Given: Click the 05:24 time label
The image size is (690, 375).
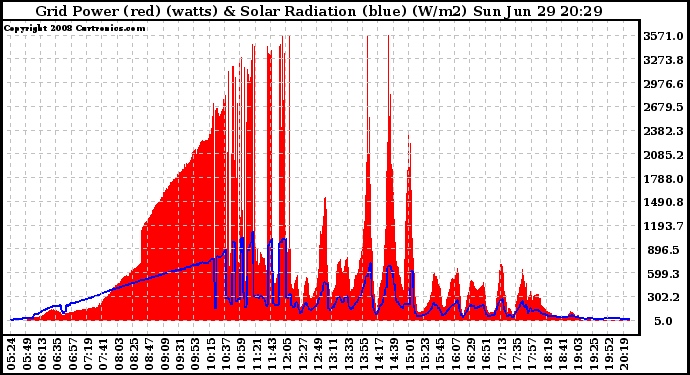Looking at the screenshot, I should click(x=11, y=353).
